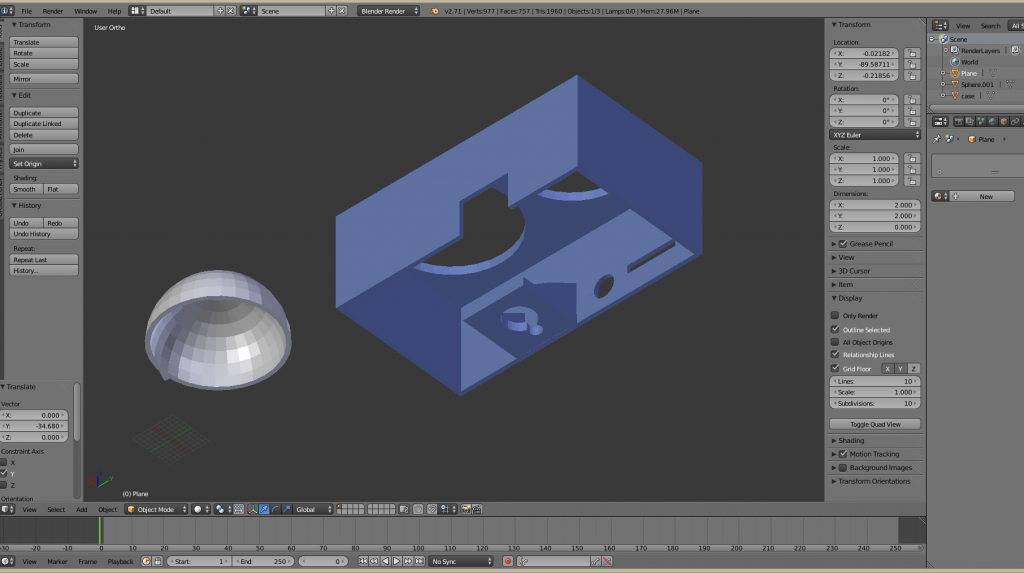Expand the 3D Cursor panel
1024x573 pixels.
coord(854,270)
